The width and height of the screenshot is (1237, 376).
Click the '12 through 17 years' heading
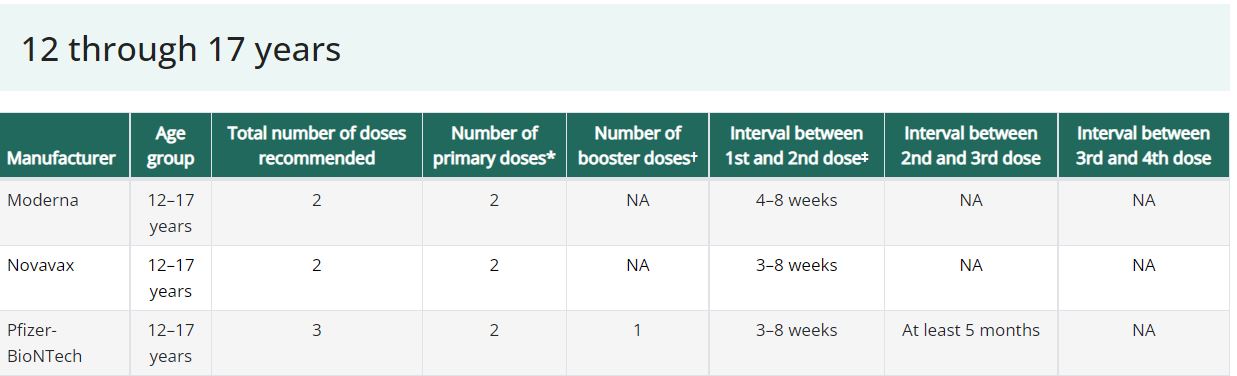[x=181, y=49]
